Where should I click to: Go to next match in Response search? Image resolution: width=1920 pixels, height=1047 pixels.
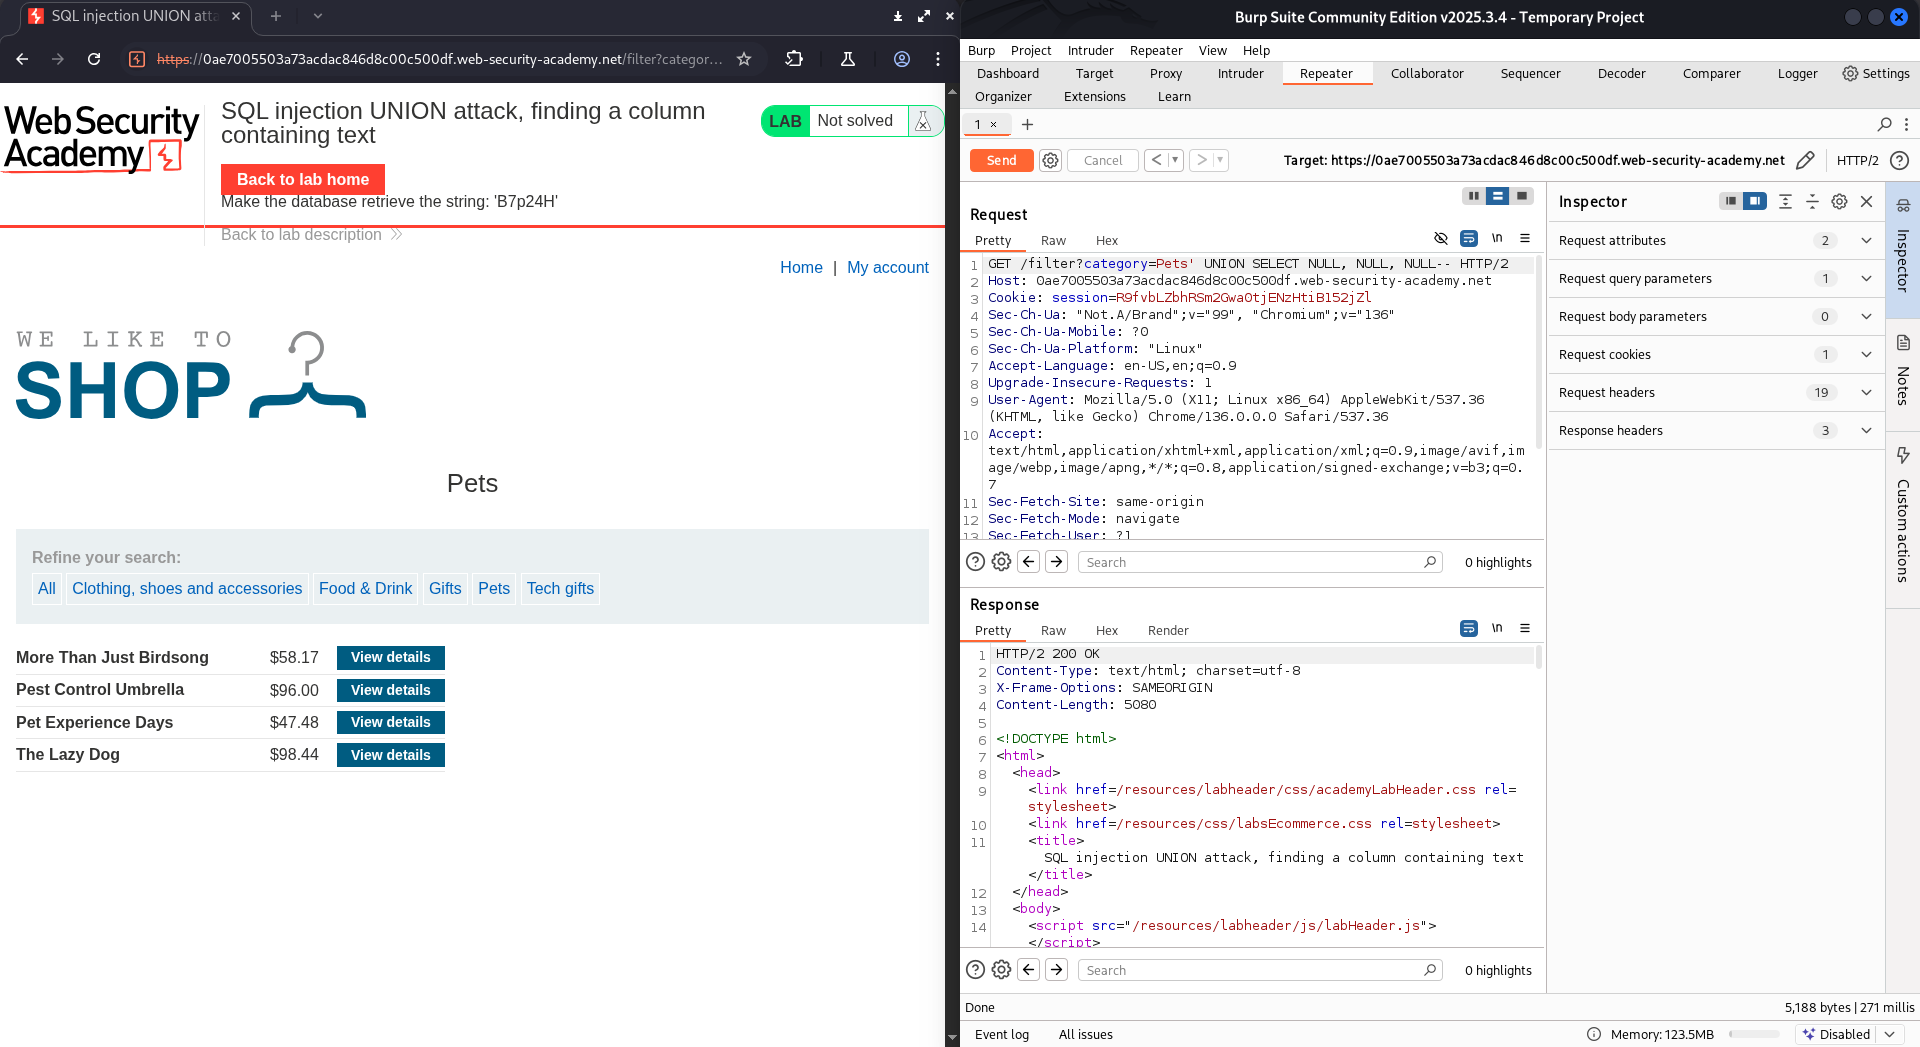(1057, 970)
